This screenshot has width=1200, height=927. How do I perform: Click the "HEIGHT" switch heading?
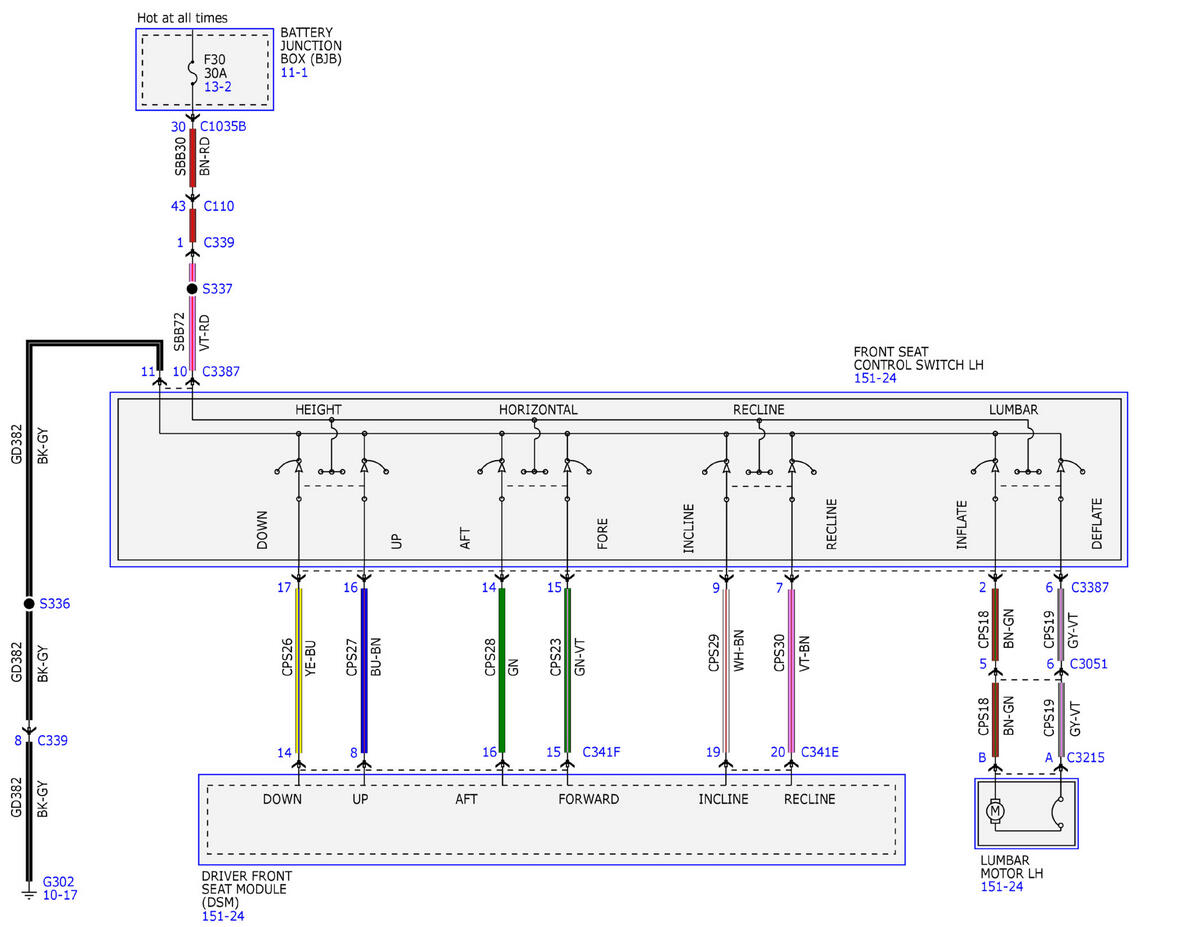pyautogui.click(x=318, y=410)
